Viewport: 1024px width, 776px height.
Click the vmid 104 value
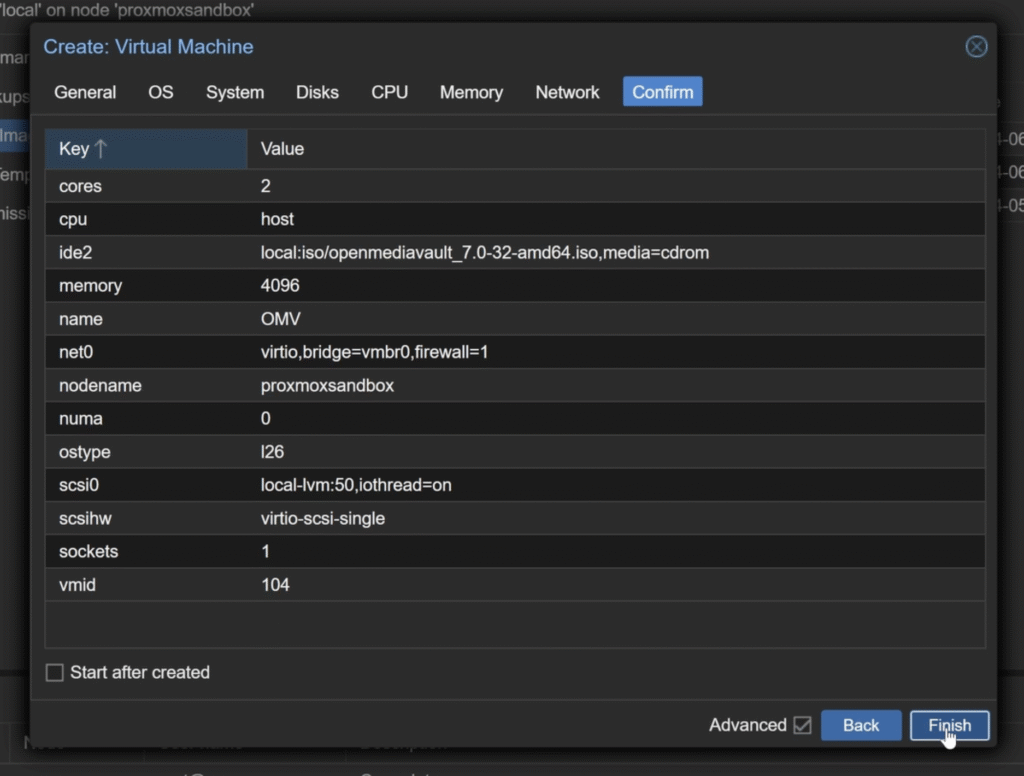coord(275,585)
